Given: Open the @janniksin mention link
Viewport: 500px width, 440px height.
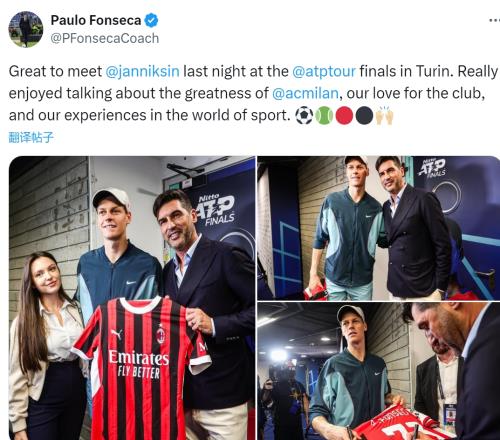Looking at the screenshot, I should click(x=142, y=71).
